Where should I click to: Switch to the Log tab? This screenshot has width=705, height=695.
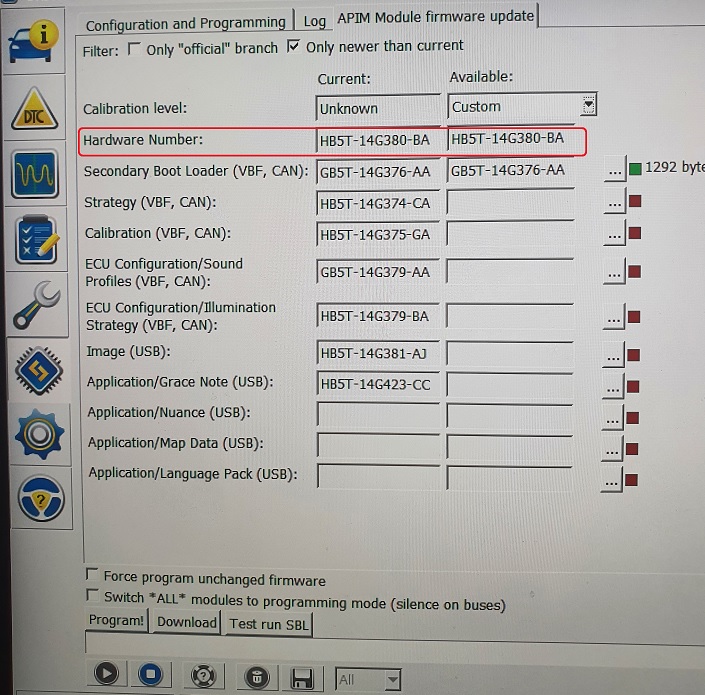click(x=314, y=21)
